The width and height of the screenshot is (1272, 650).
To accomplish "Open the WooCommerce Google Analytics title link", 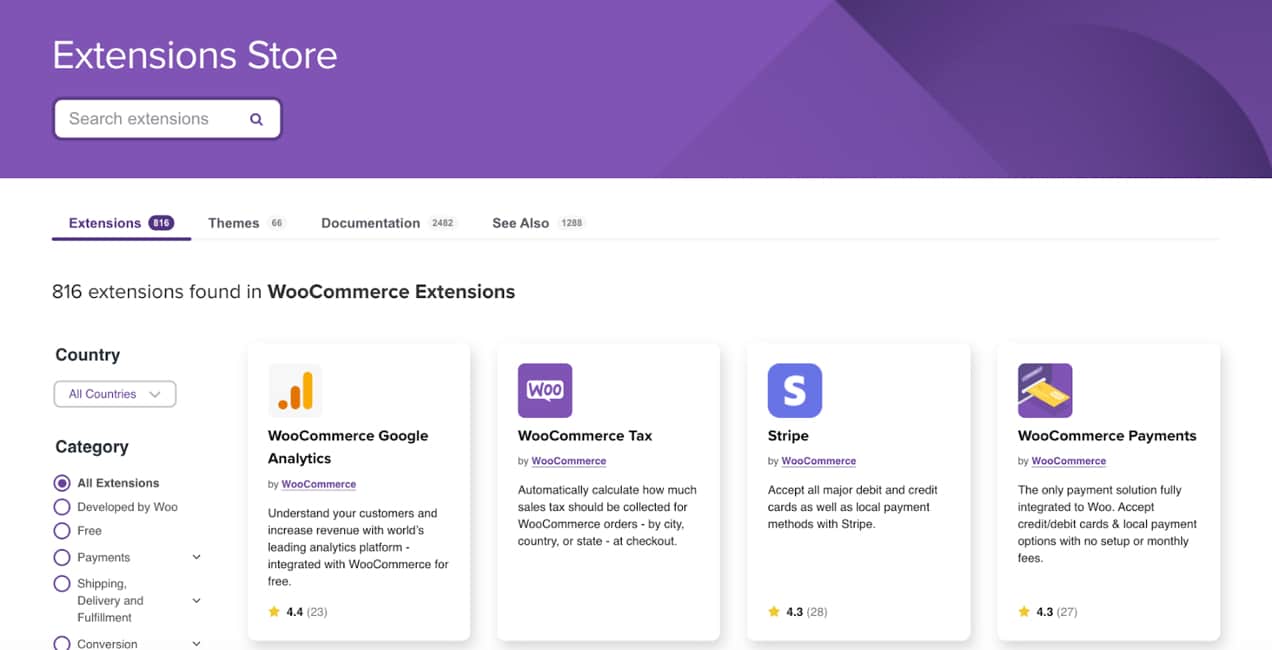I will (x=348, y=447).
